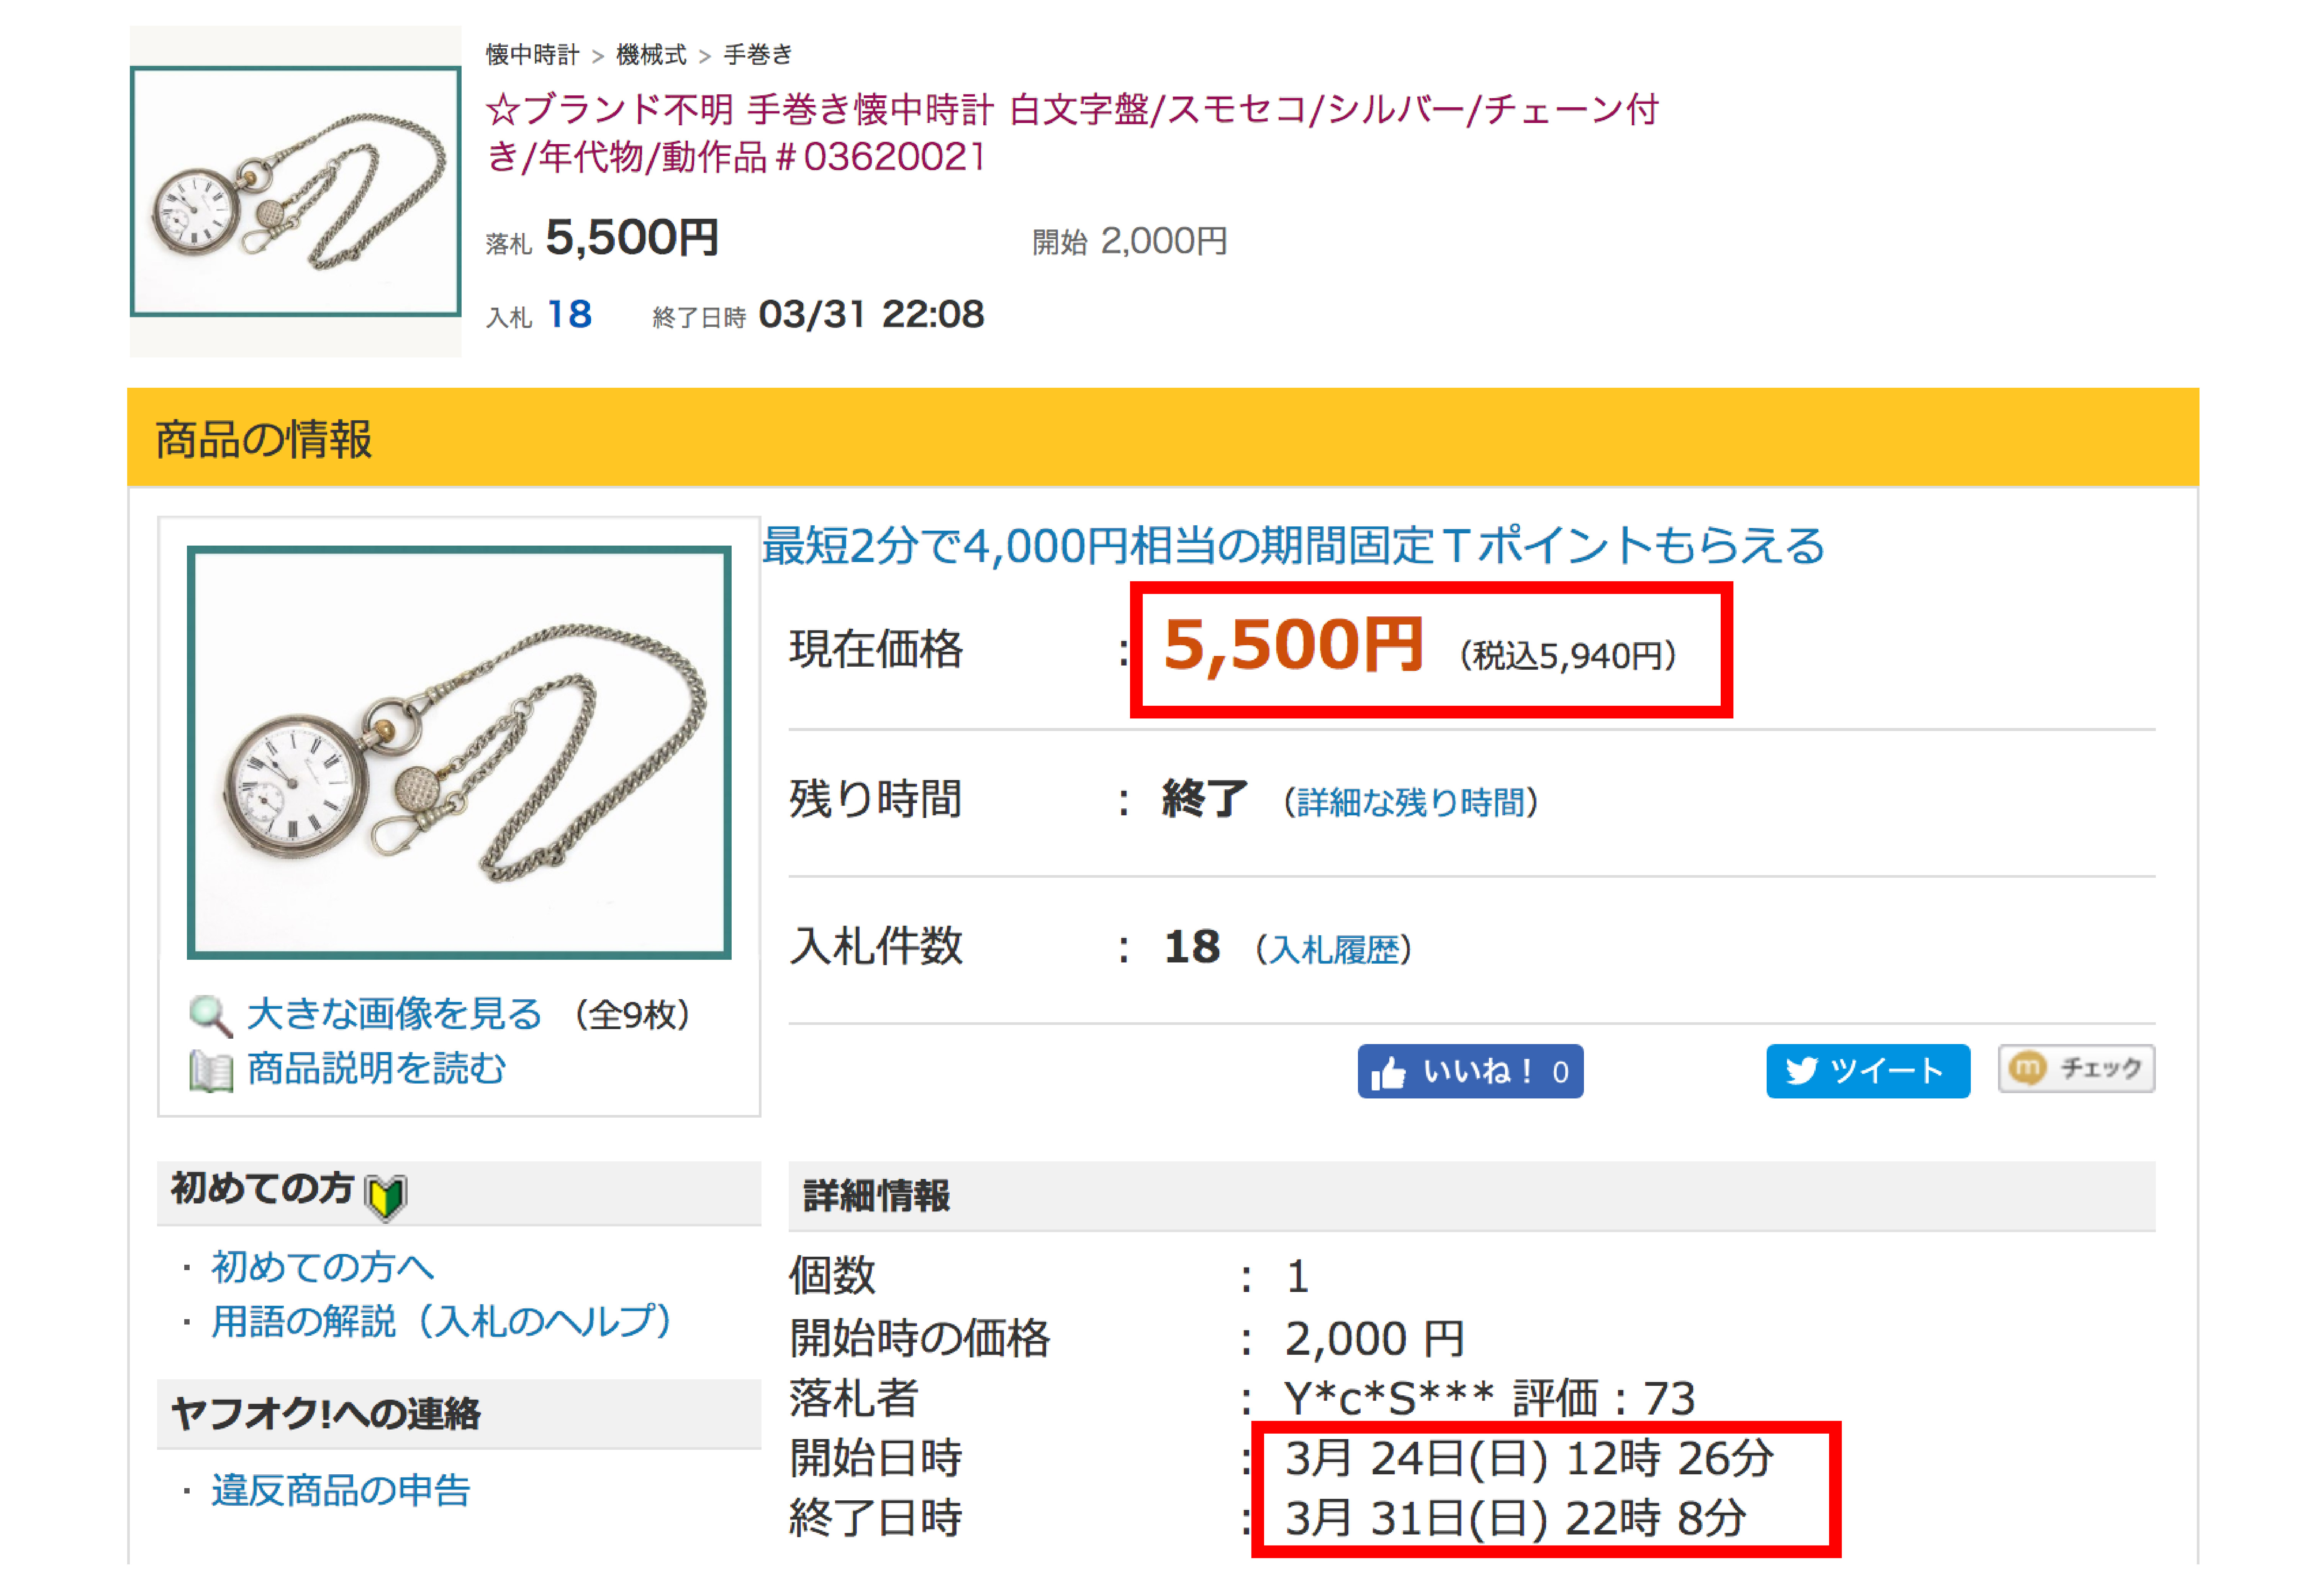Open the 入札履歴 bid history link
The width and height of the screenshot is (2324, 1577).
(x=1334, y=949)
